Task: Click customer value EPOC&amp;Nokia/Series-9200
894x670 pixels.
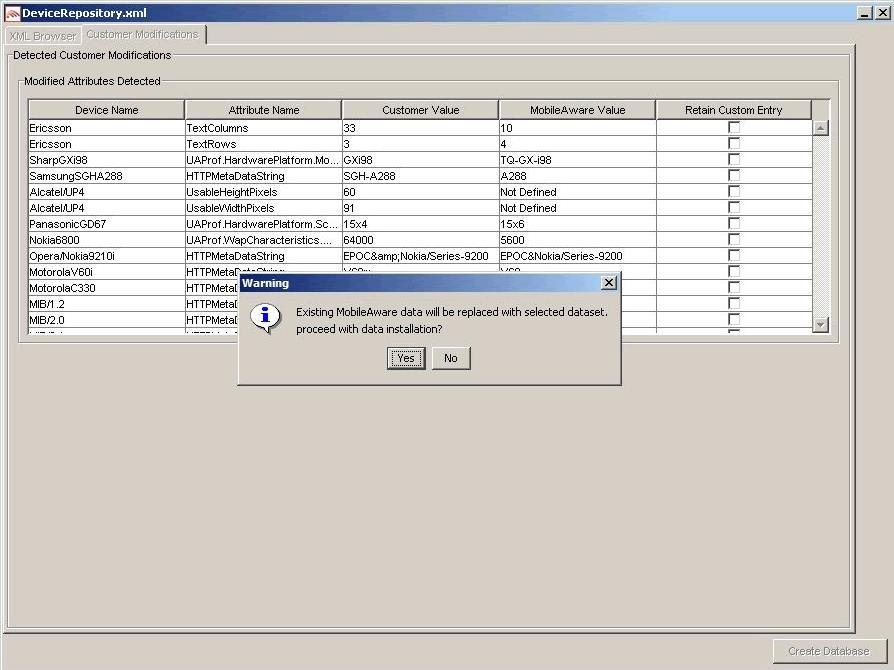Action: pos(420,255)
